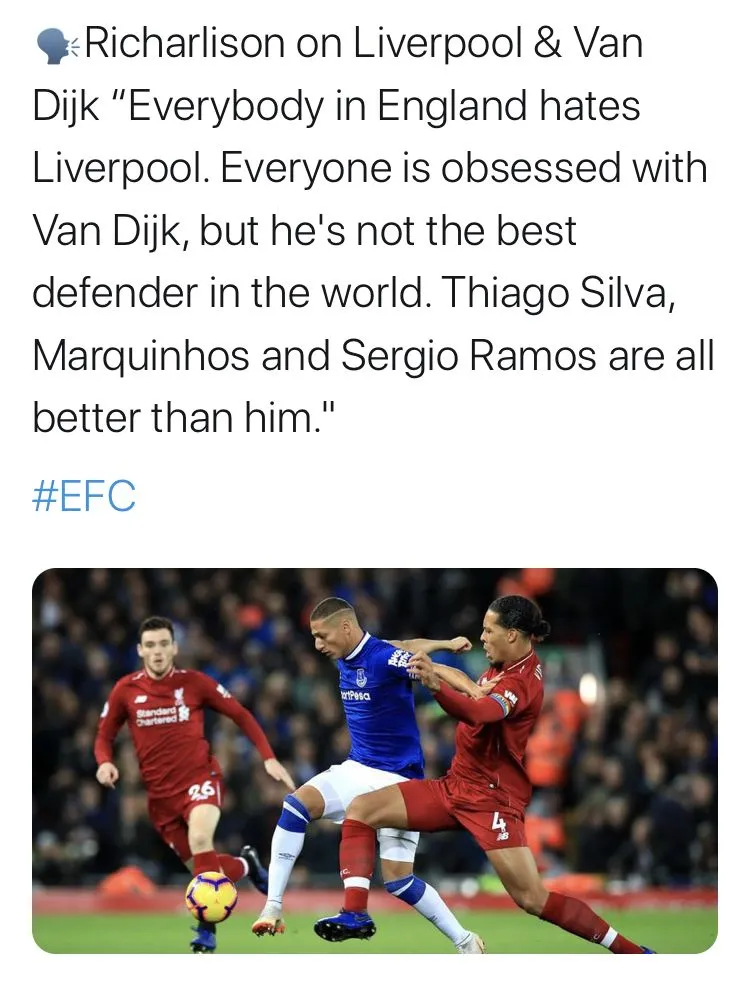Open the #EFC hashtag
This screenshot has height=986, width=750.
pos(84,496)
